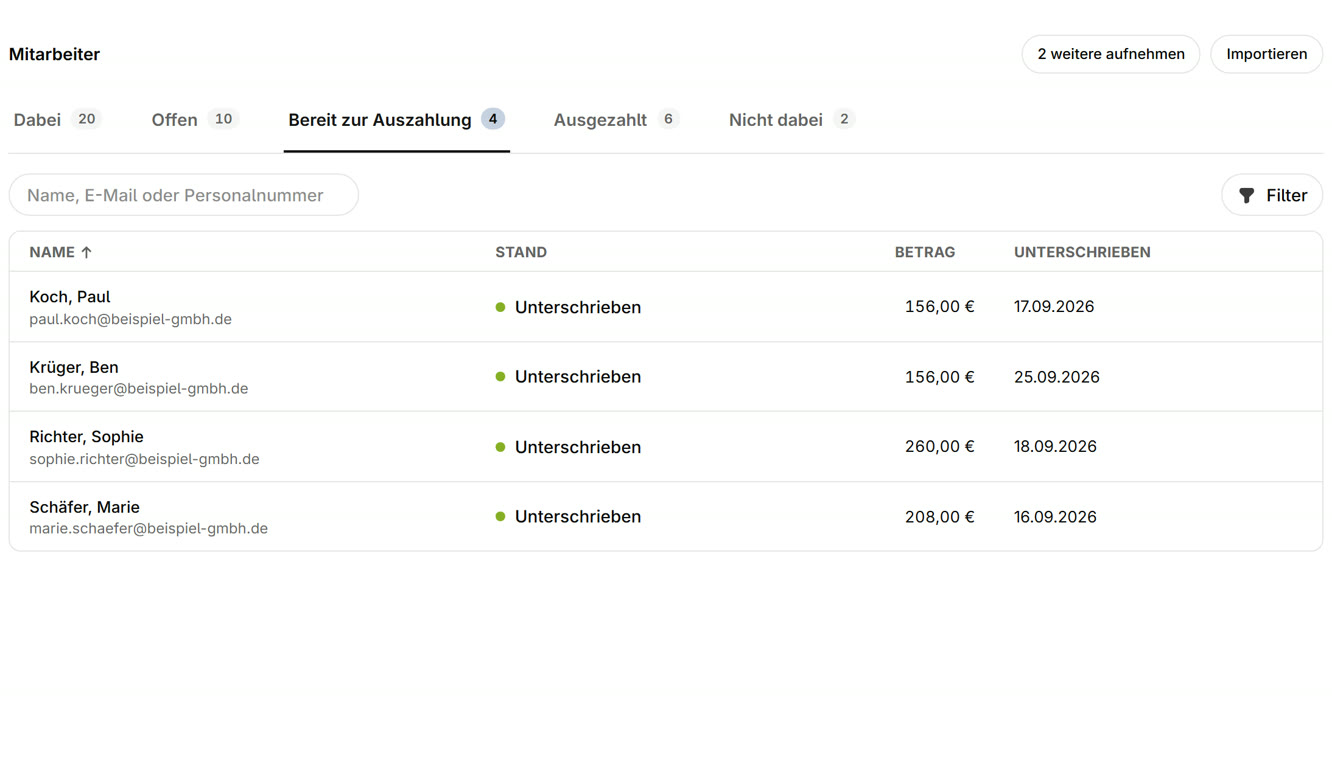1332x770 pixels.
Task: Click Unterschrieben status in Krüger, Ben row
Action: pyautogui.click(x=568, y=377)
